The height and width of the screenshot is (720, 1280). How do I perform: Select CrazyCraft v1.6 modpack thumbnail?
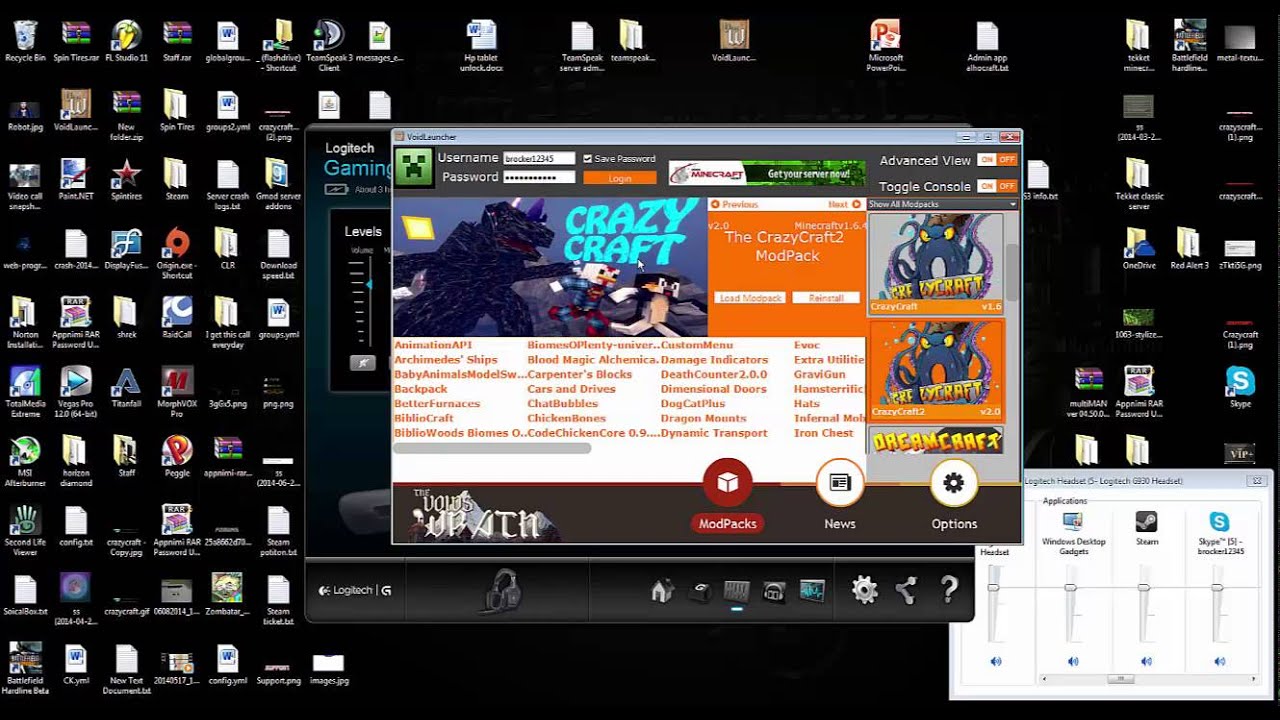(x=935, y=263)
